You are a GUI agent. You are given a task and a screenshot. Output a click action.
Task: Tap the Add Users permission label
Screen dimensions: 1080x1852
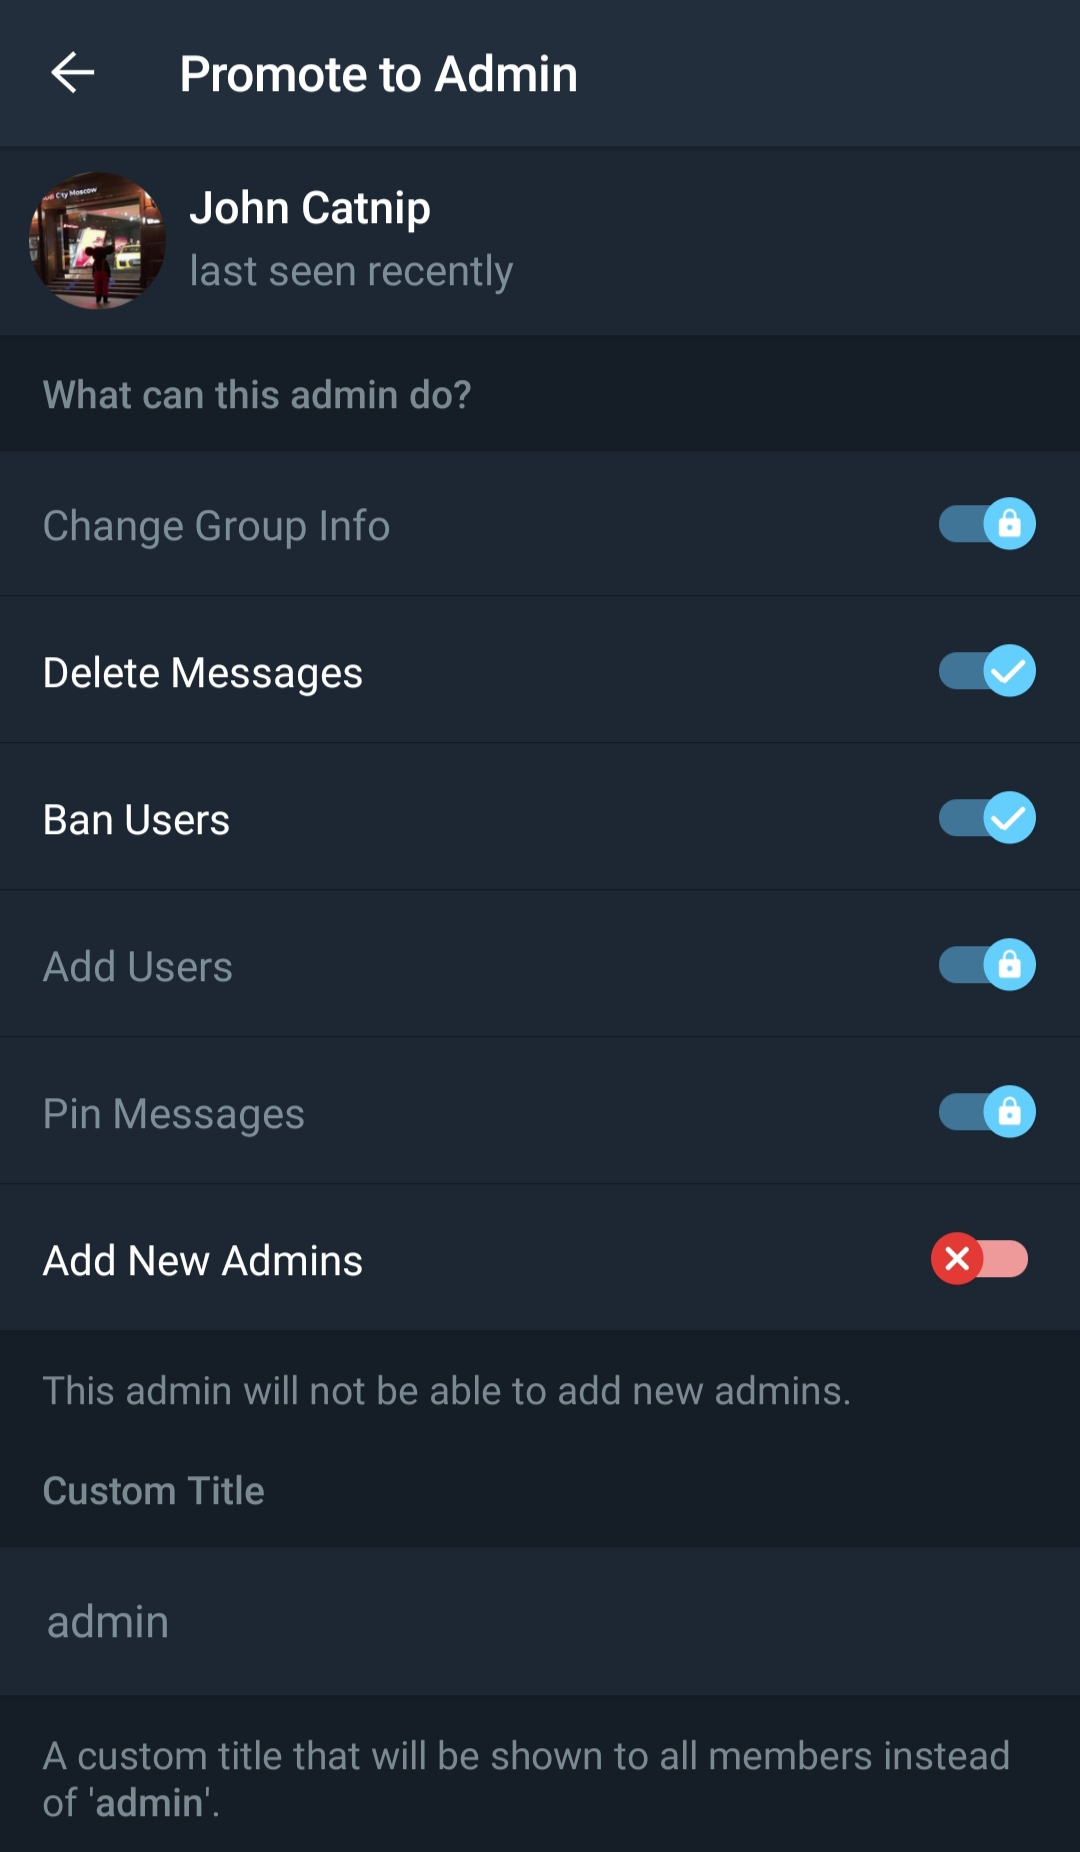click(x=138, y=967)
